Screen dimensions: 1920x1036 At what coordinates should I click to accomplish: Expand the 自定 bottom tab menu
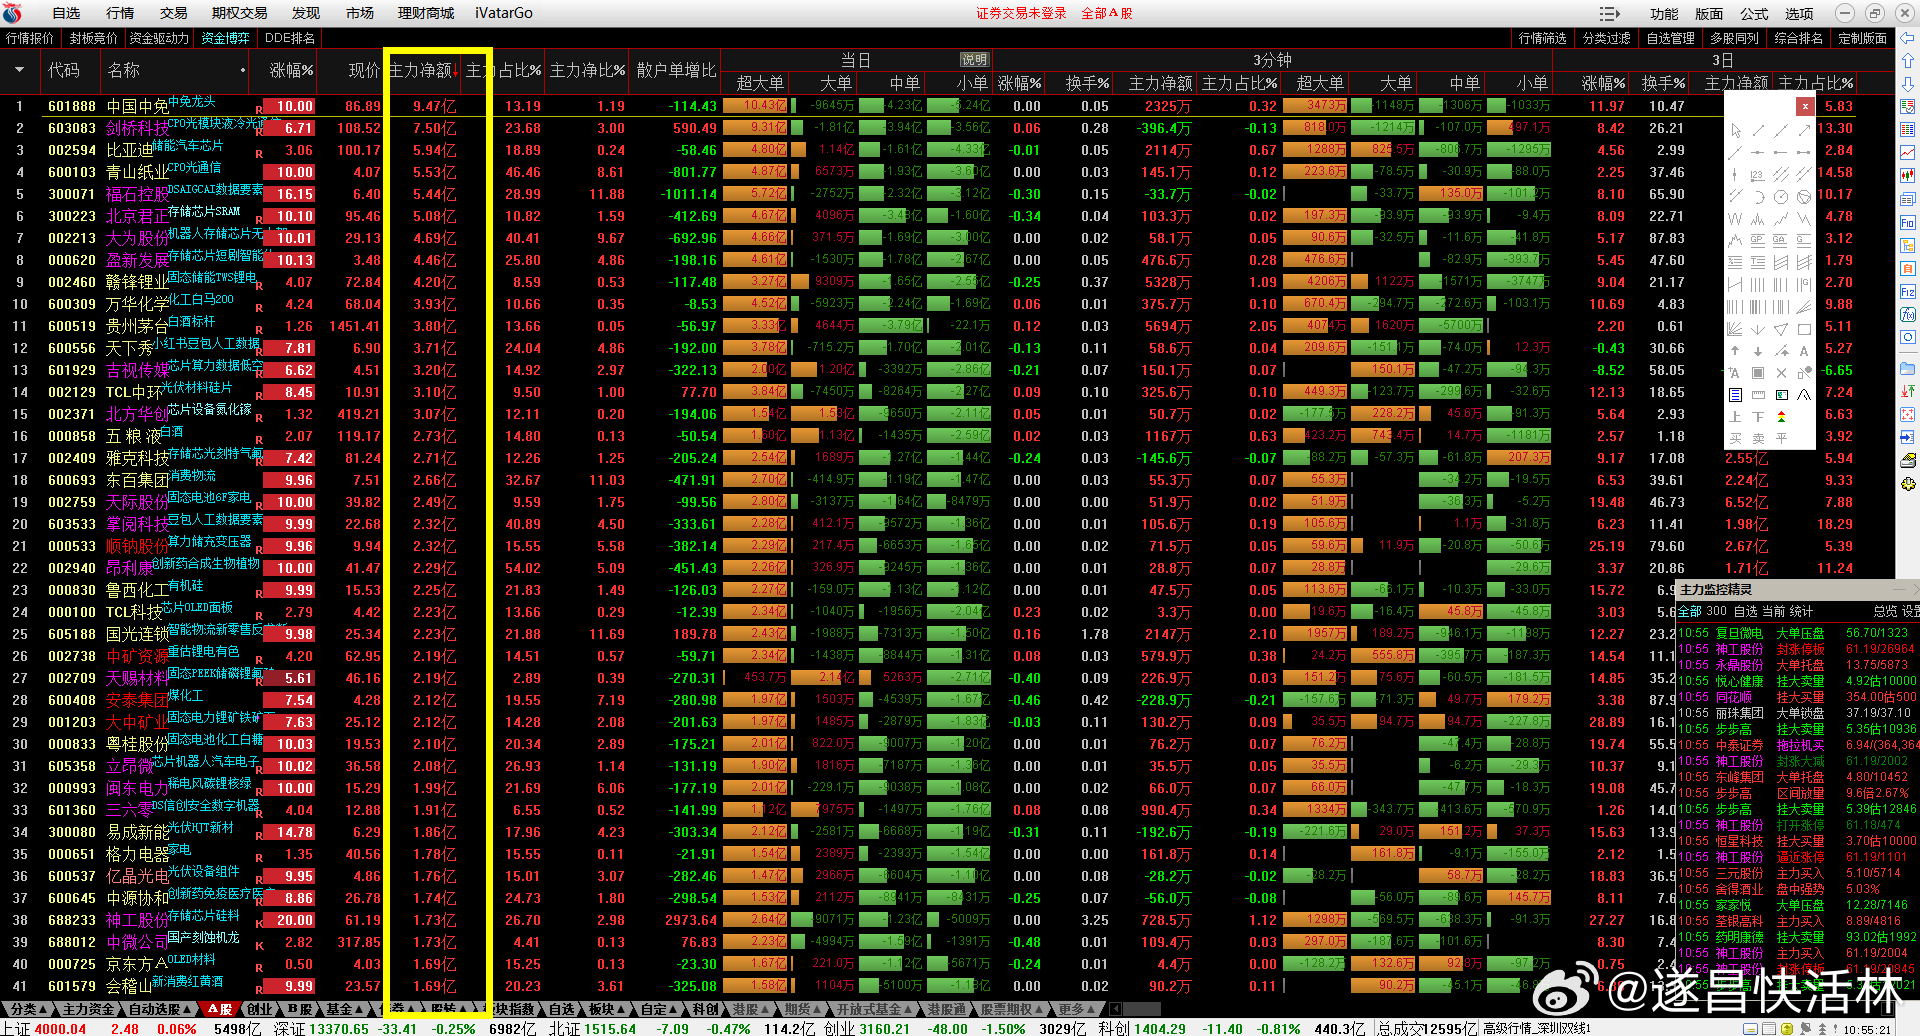click(659, 1009)
